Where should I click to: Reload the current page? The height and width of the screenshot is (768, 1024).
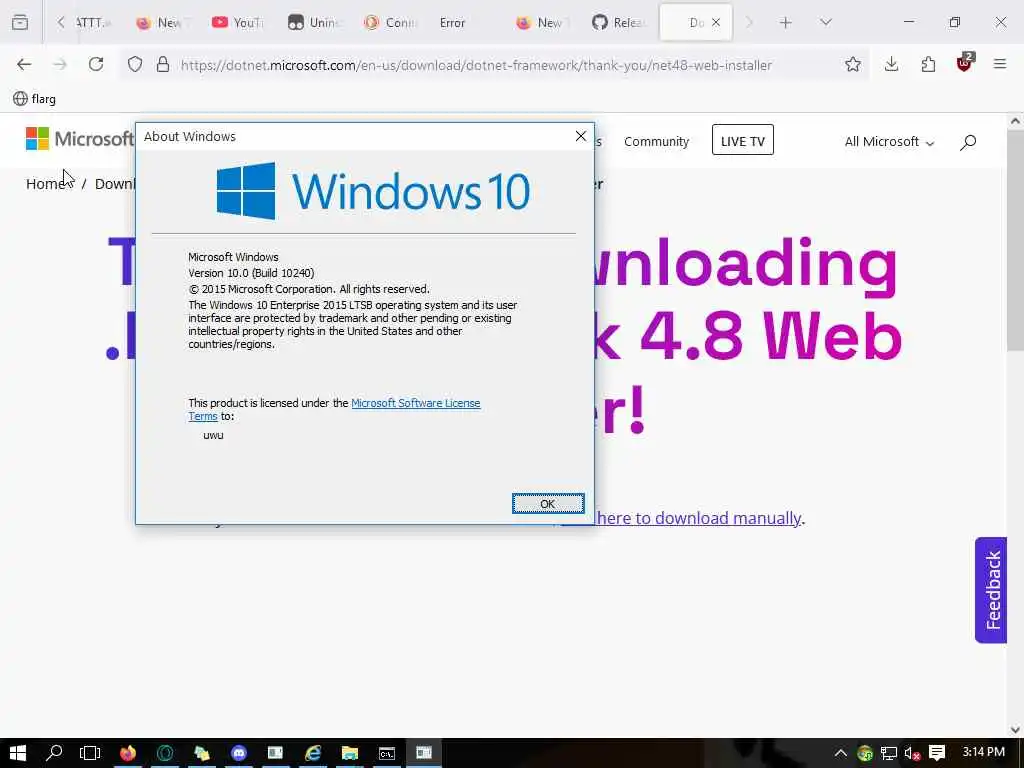pos(96,65)
